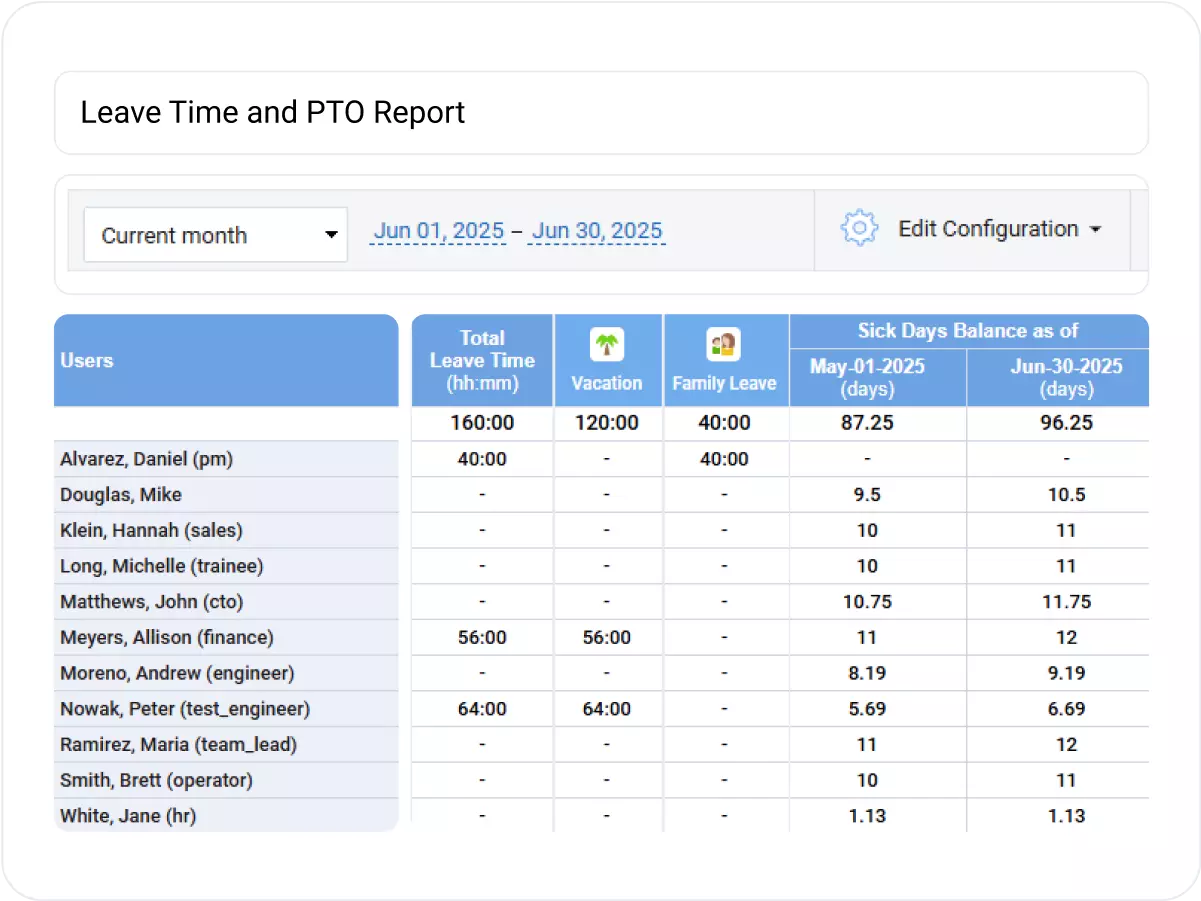Viewport: 1201px width, 901px height.
Task: Click Meyers, Allison's 56:00 vacation value
Action: [x=607, y=637]
